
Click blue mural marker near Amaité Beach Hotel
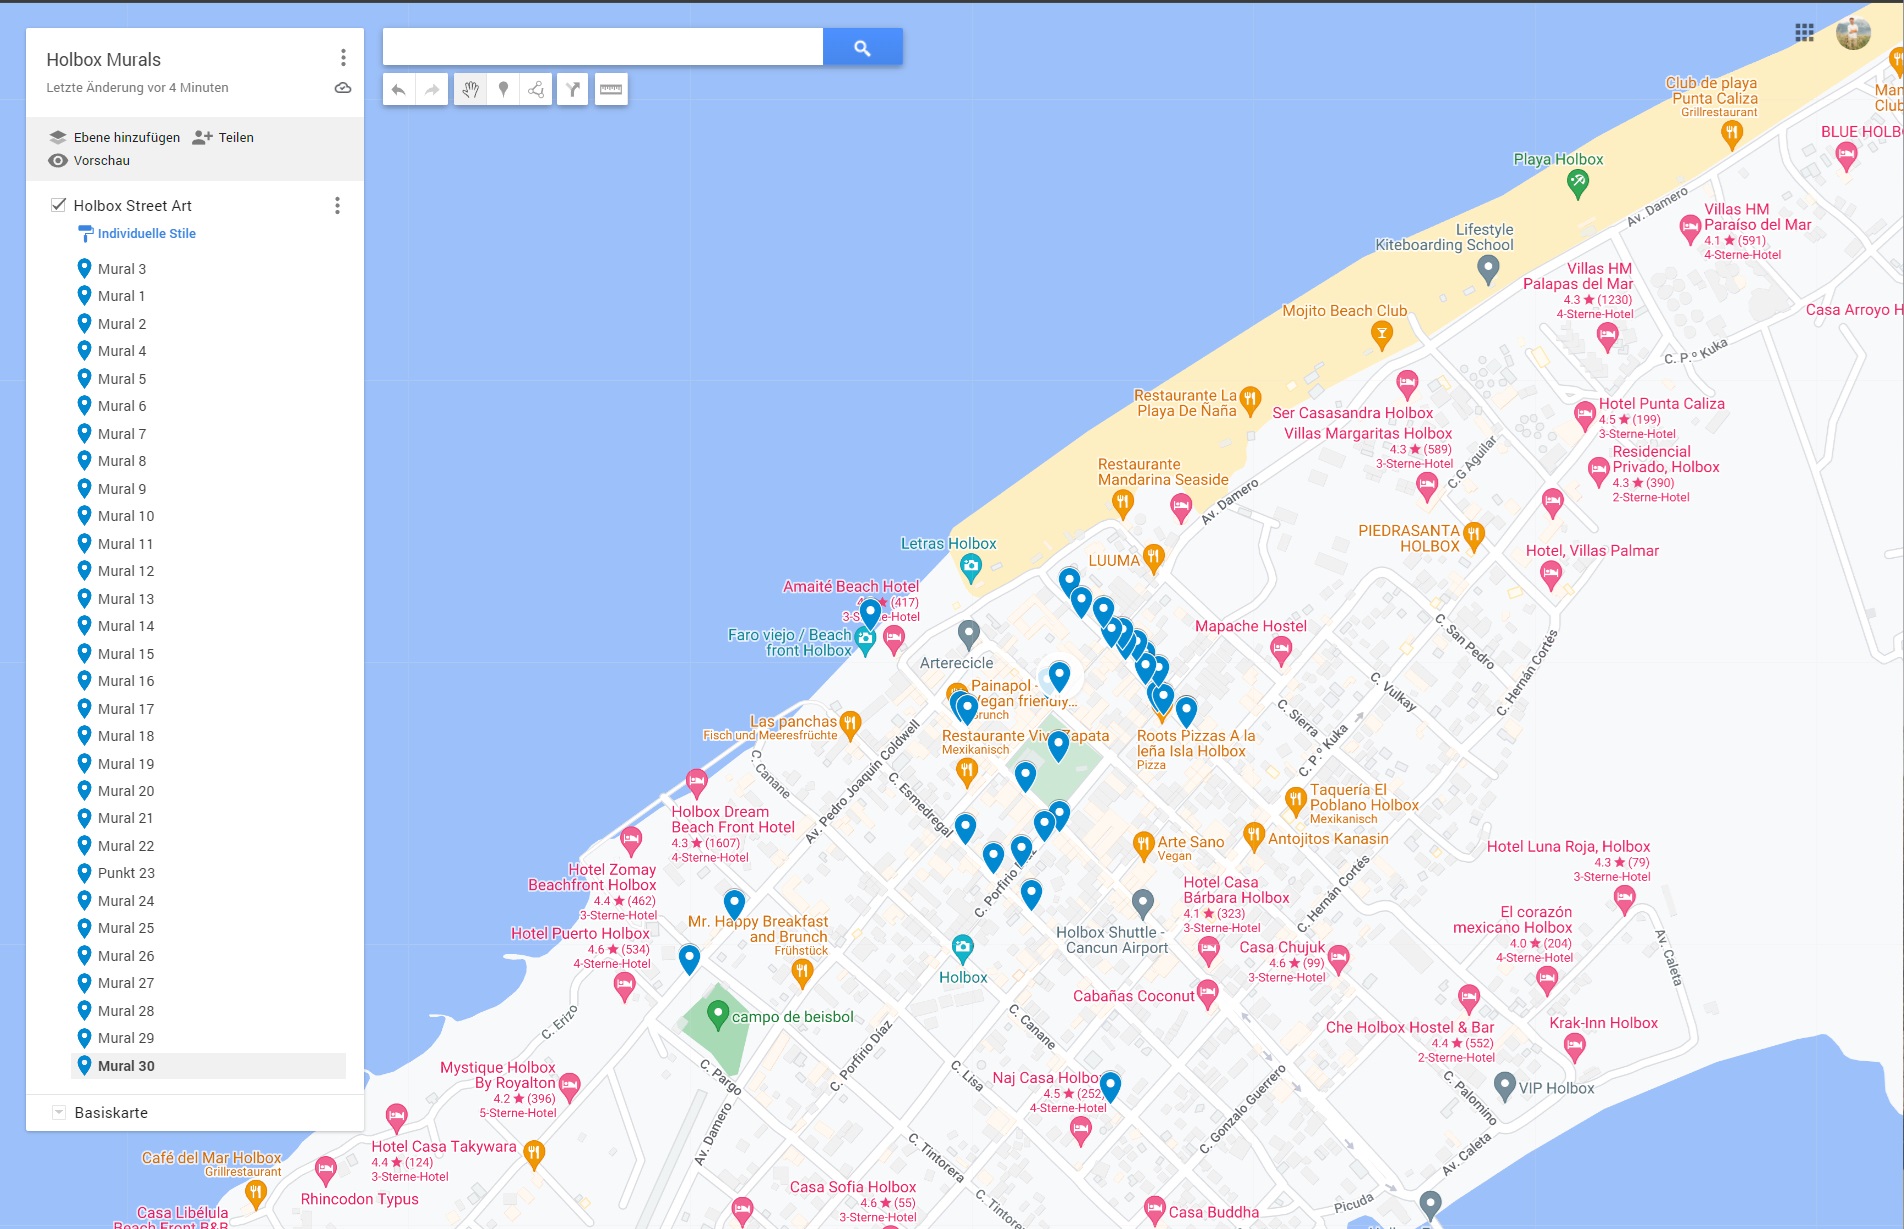[870, 613]
